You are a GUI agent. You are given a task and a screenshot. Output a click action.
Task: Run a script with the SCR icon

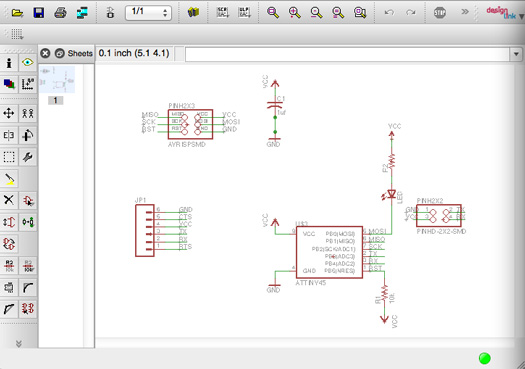[x=222, y=13]
